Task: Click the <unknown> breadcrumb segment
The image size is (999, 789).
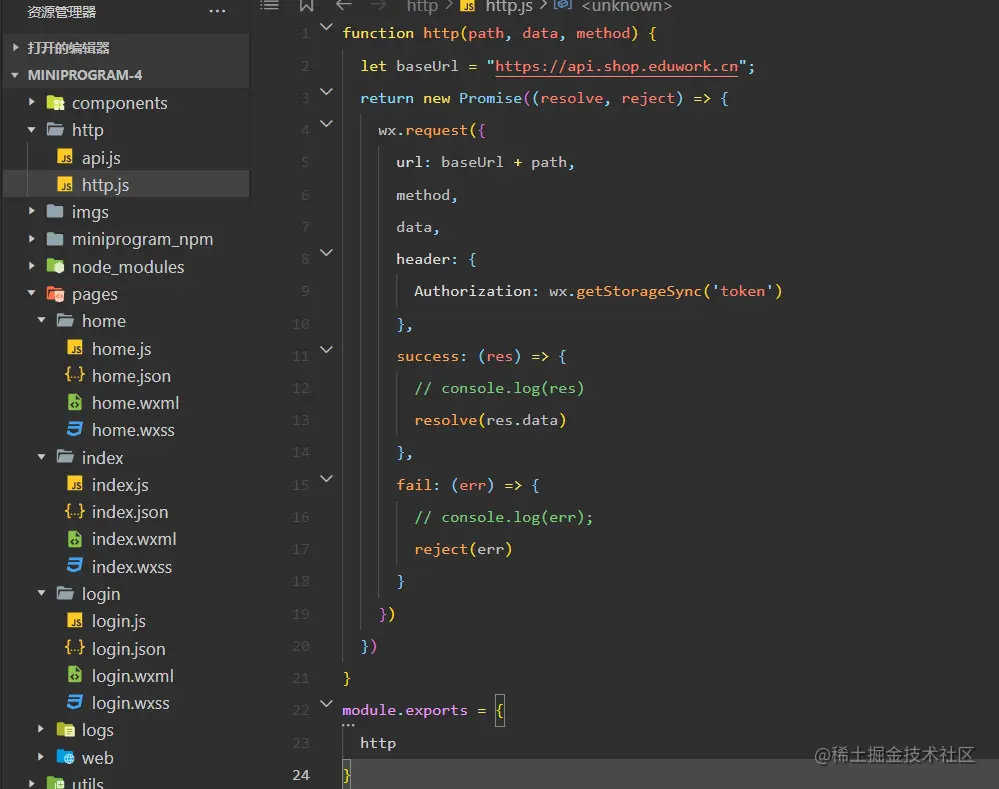Action: pos(626,6)
